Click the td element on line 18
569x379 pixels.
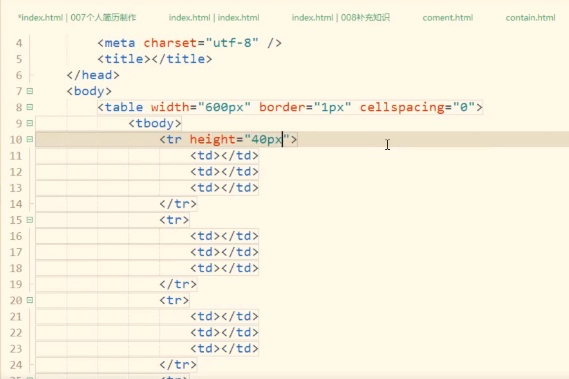224,268
